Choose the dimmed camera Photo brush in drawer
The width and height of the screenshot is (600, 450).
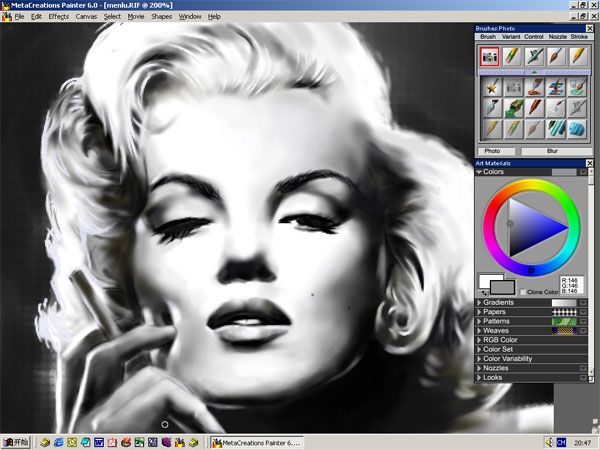(x=514, y=87)
